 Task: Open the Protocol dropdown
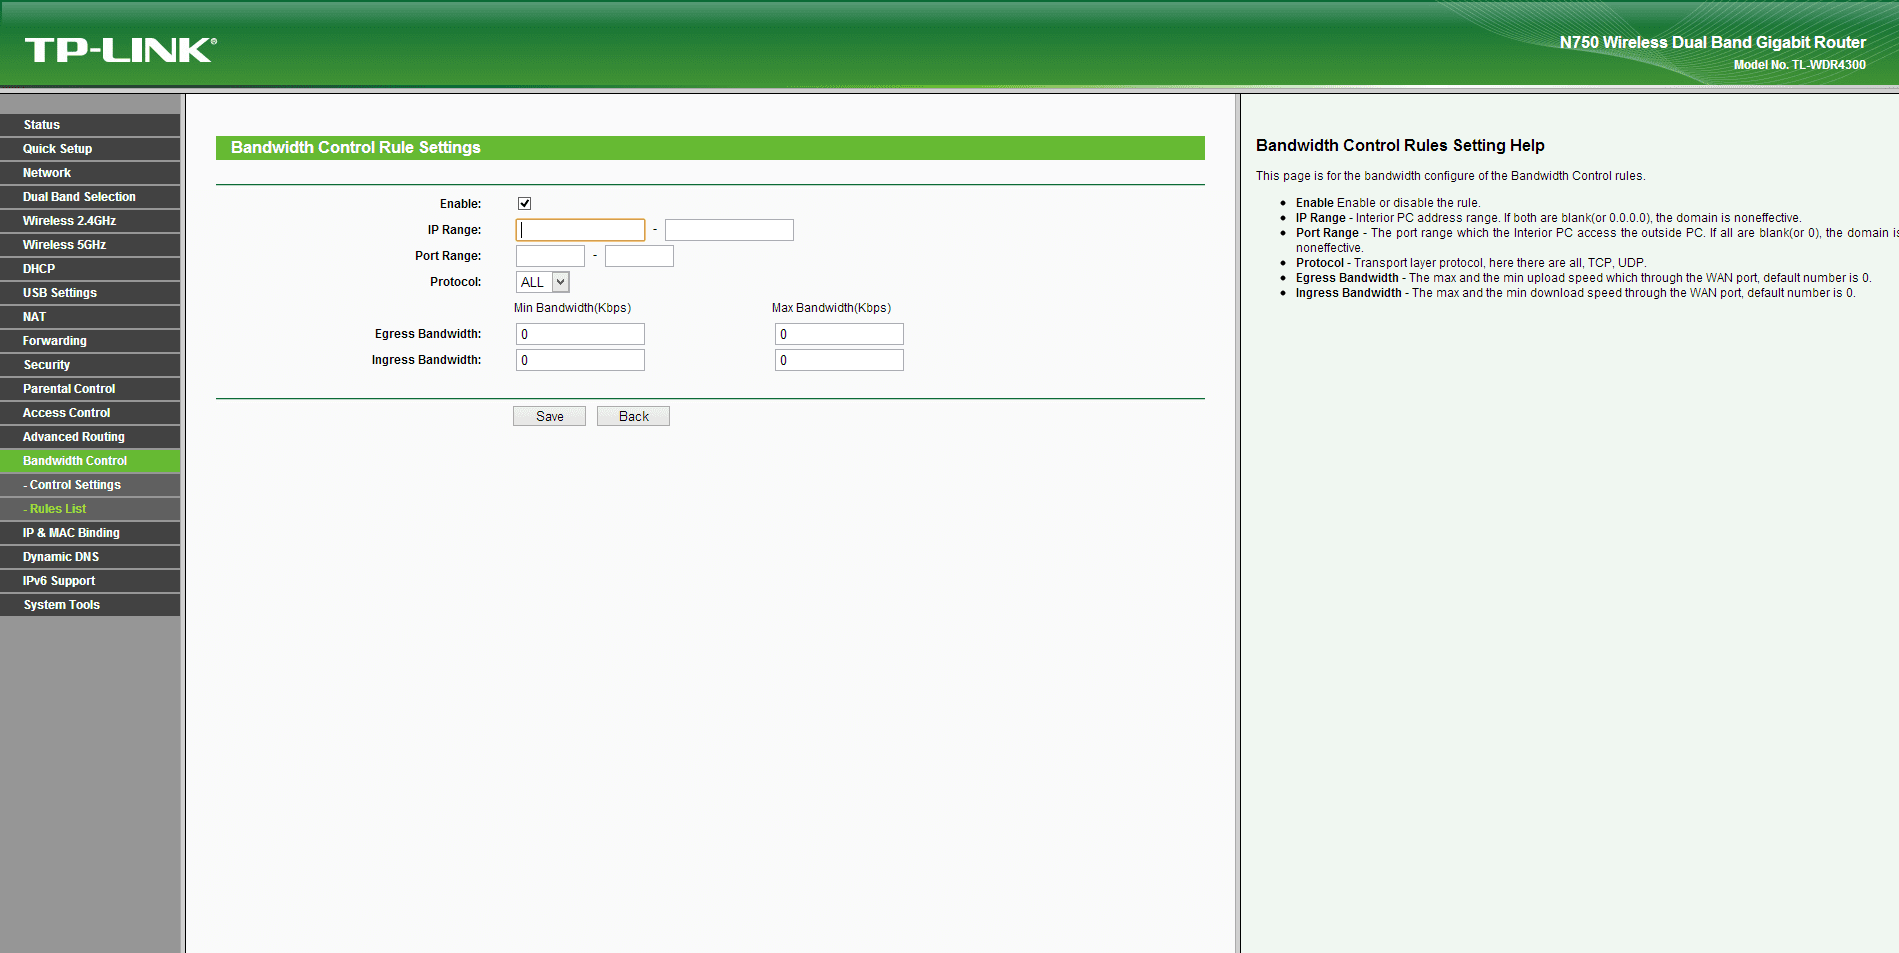tap(543, 282)
